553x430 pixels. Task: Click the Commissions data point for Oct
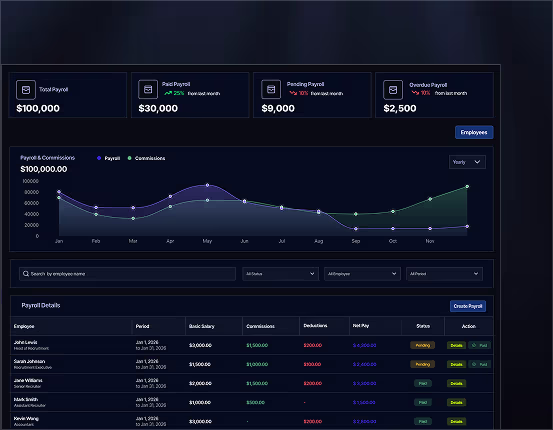[393, 212]
